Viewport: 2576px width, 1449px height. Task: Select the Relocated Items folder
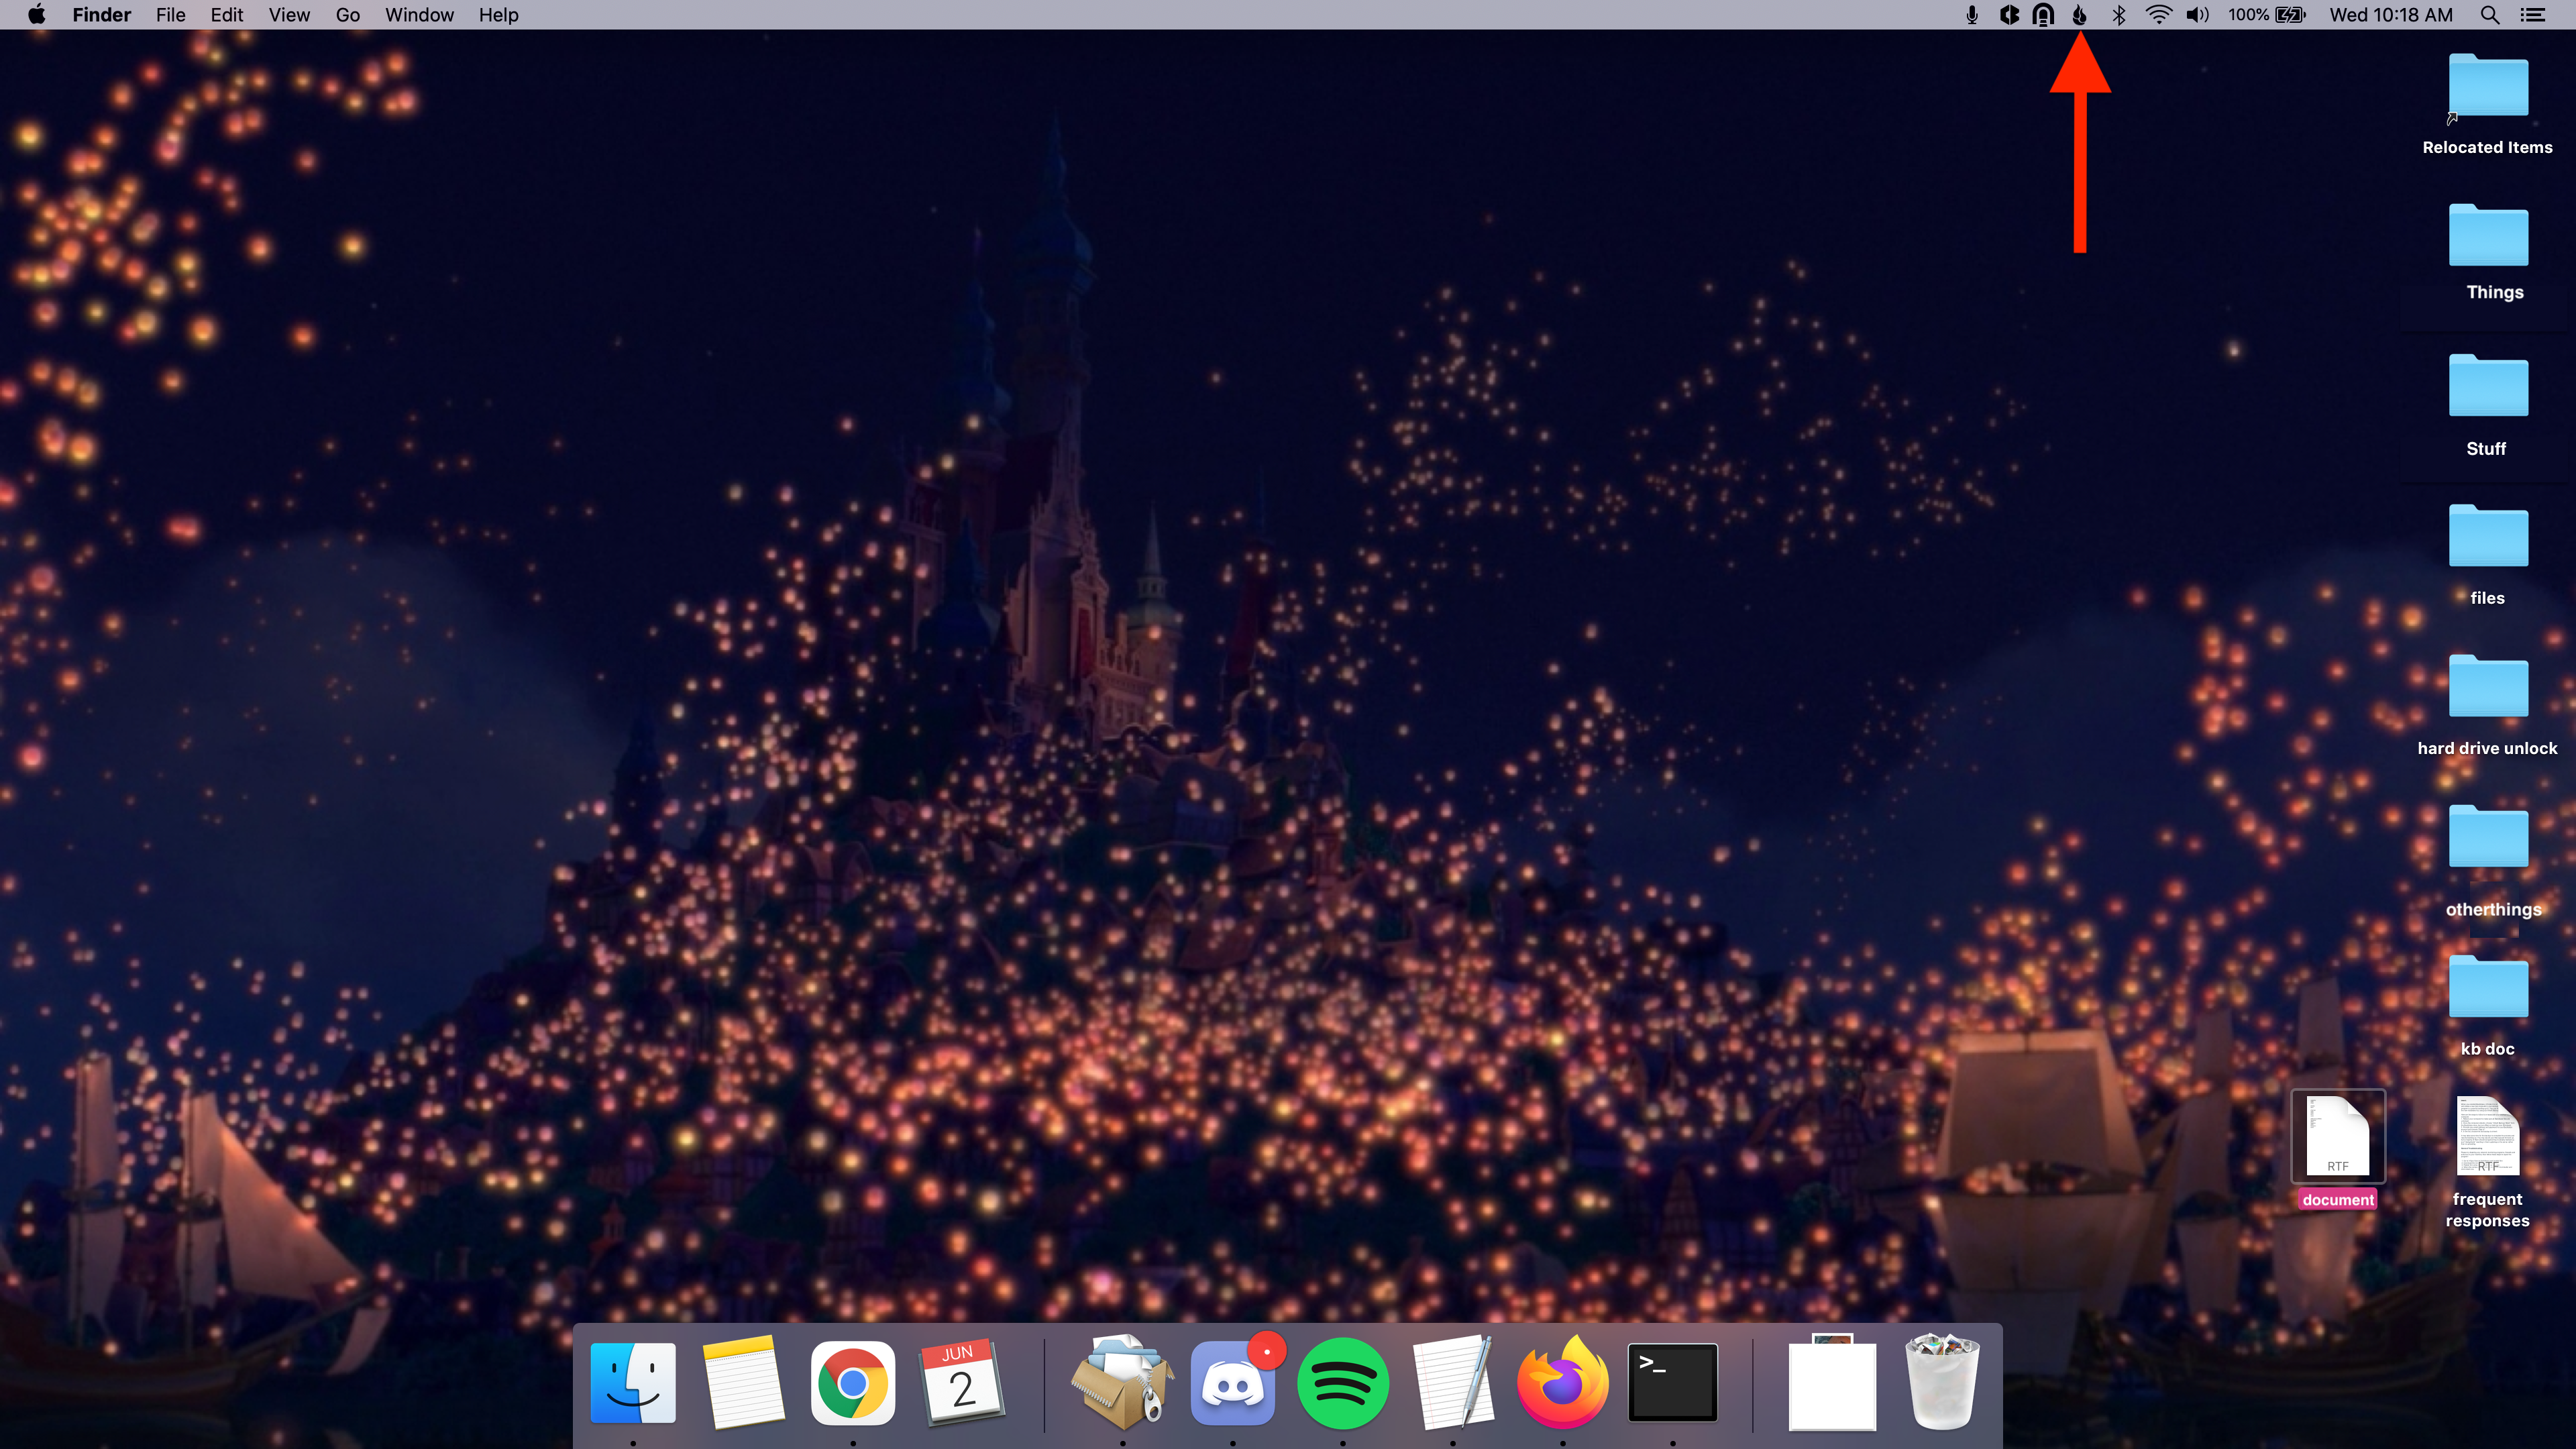(x=2487, y=86)
